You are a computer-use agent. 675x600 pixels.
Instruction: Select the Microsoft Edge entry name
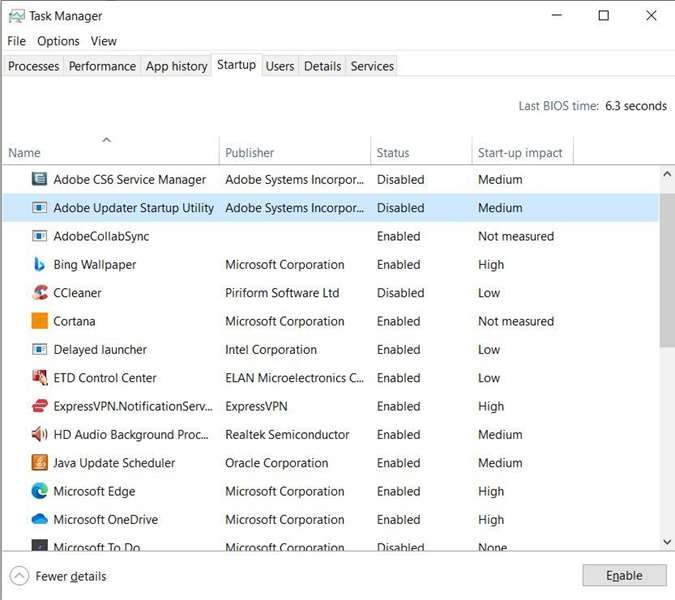click(94, 492)
